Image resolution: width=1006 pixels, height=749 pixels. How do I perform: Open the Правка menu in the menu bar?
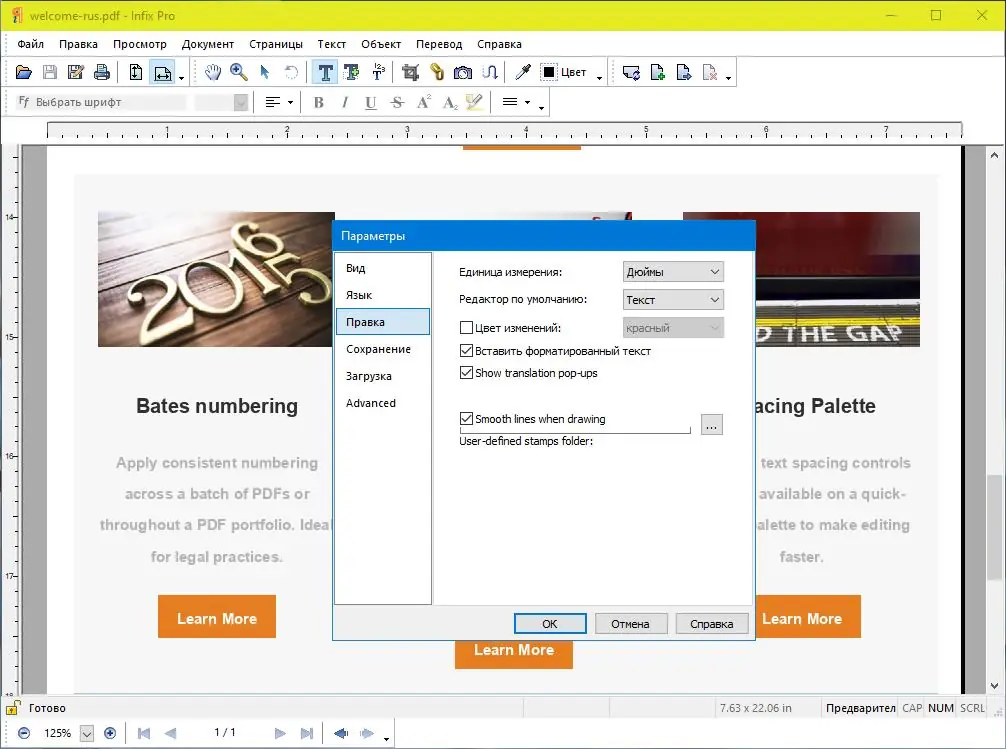[78, 44]
